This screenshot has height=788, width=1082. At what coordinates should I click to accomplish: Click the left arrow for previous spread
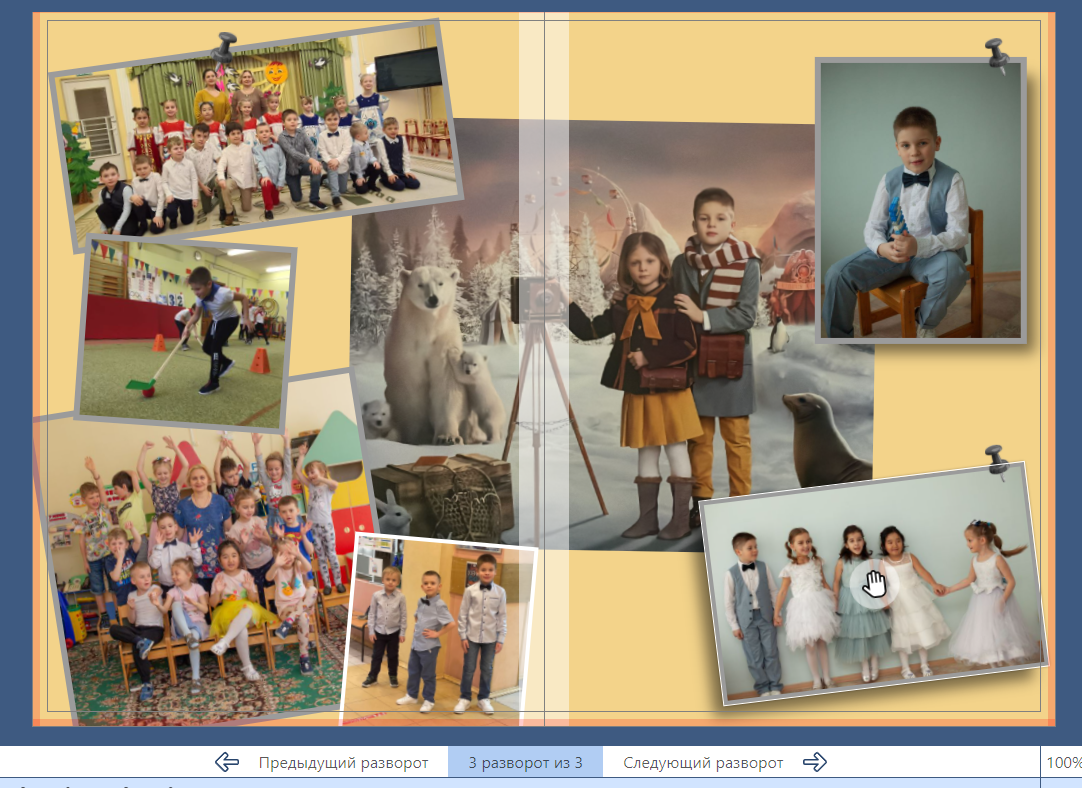click(227, 763)
